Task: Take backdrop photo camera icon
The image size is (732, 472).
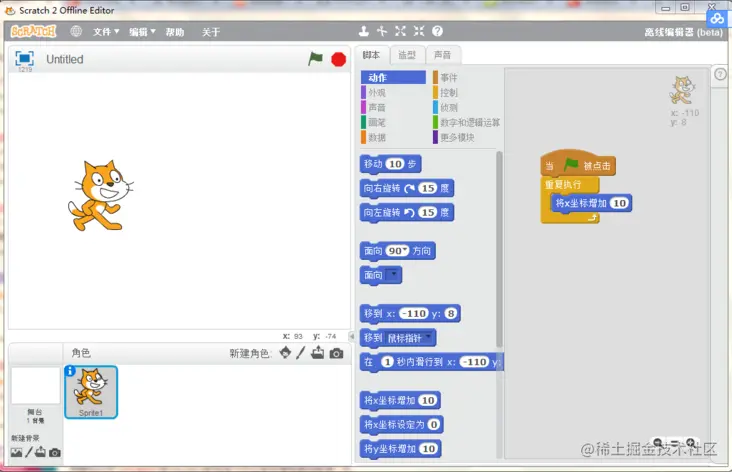Action: 55,452
